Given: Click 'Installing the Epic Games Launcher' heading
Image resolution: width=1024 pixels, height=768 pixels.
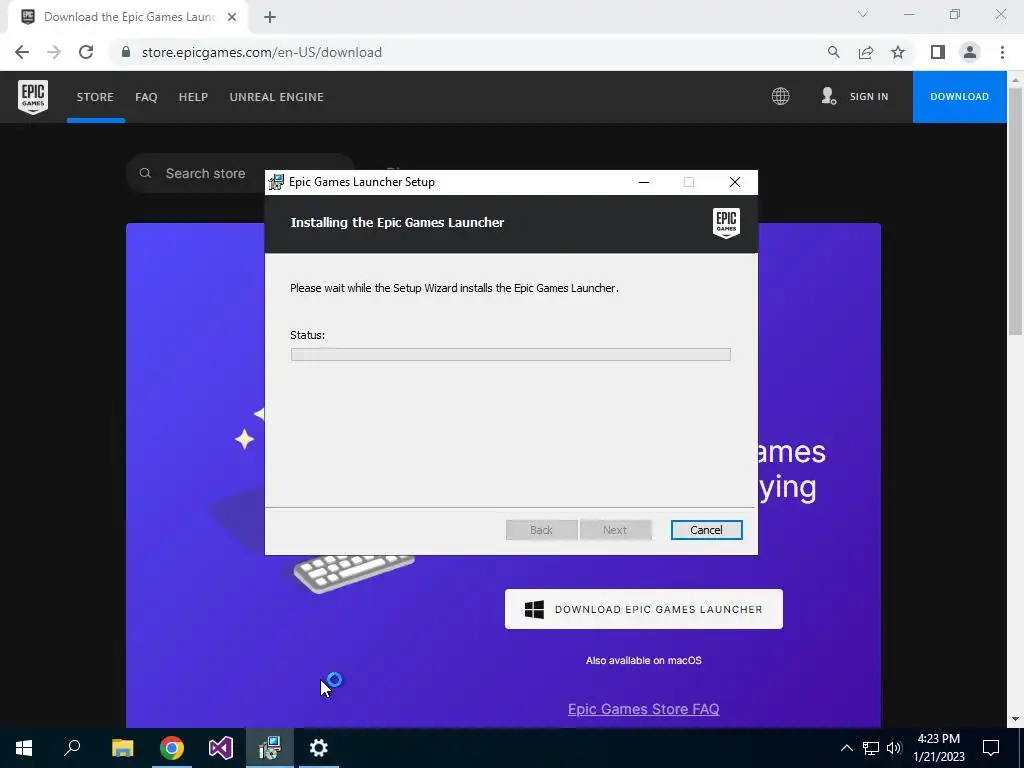Looking at the screenshot, I should [397, 222].
